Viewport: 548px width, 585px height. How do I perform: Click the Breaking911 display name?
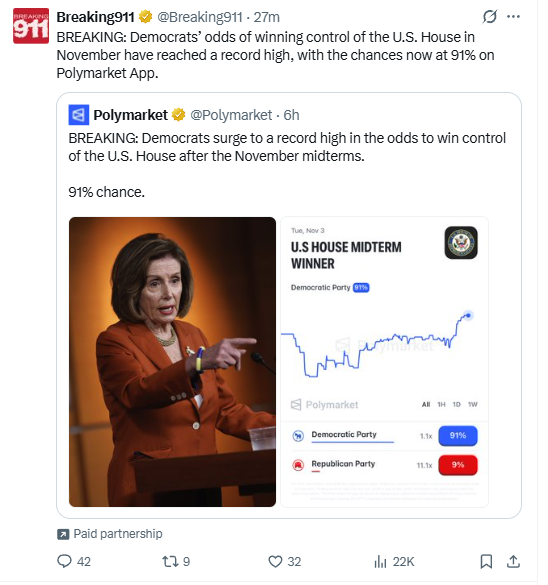pyautogui.click(x=95, y=17)
